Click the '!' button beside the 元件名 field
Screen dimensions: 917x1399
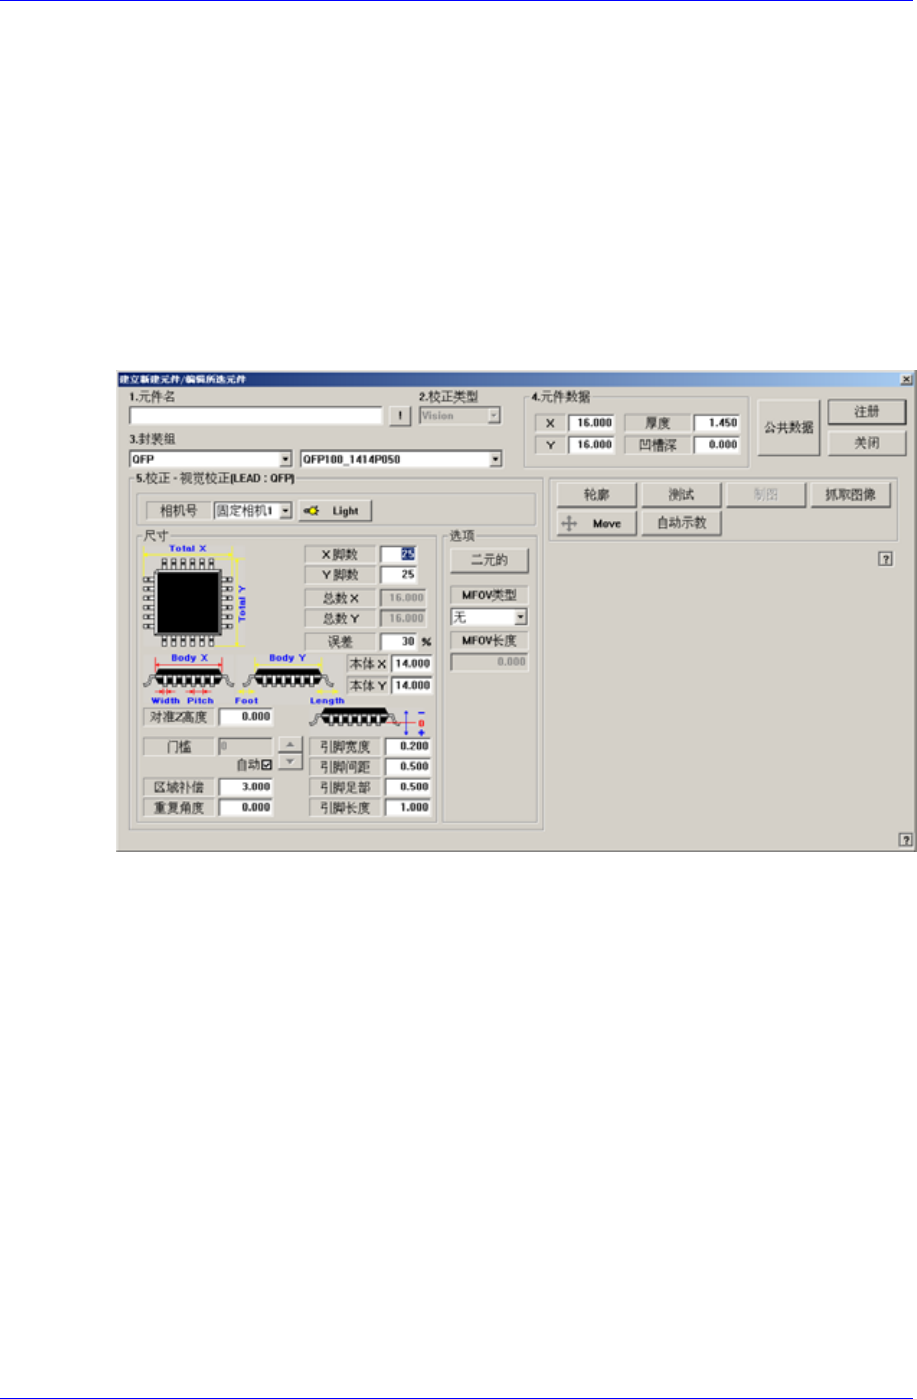click(400, 416)
